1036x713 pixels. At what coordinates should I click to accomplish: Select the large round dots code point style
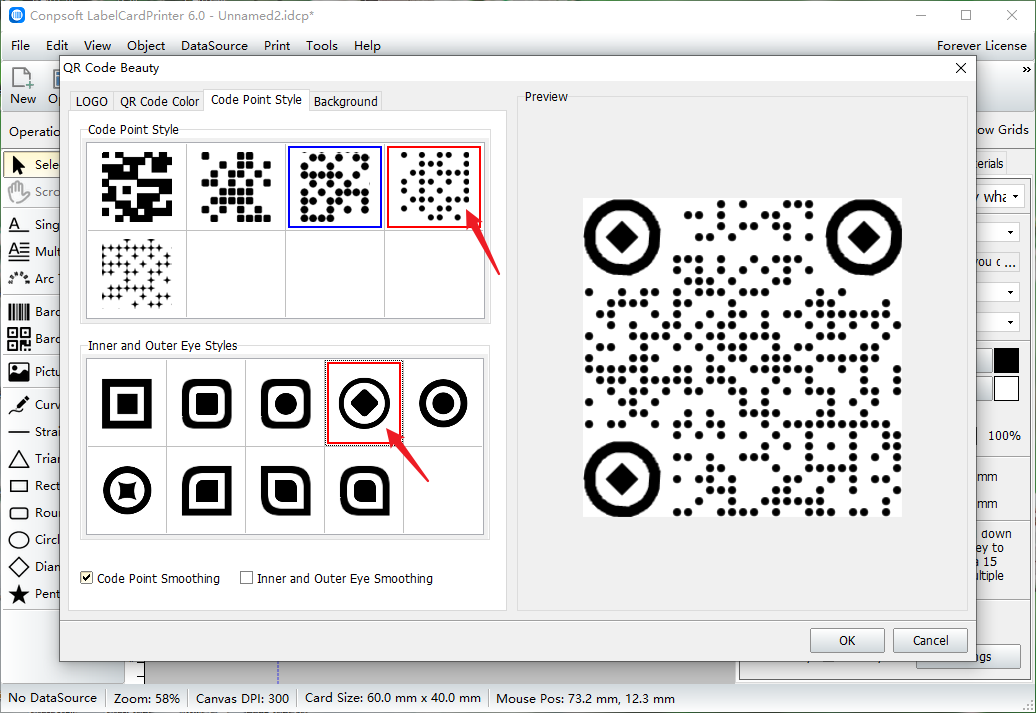pos(334,187)
